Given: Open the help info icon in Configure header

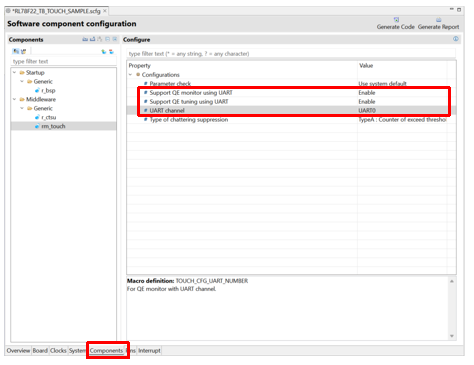Looking at the screenshot, I should tap(456, 39).
